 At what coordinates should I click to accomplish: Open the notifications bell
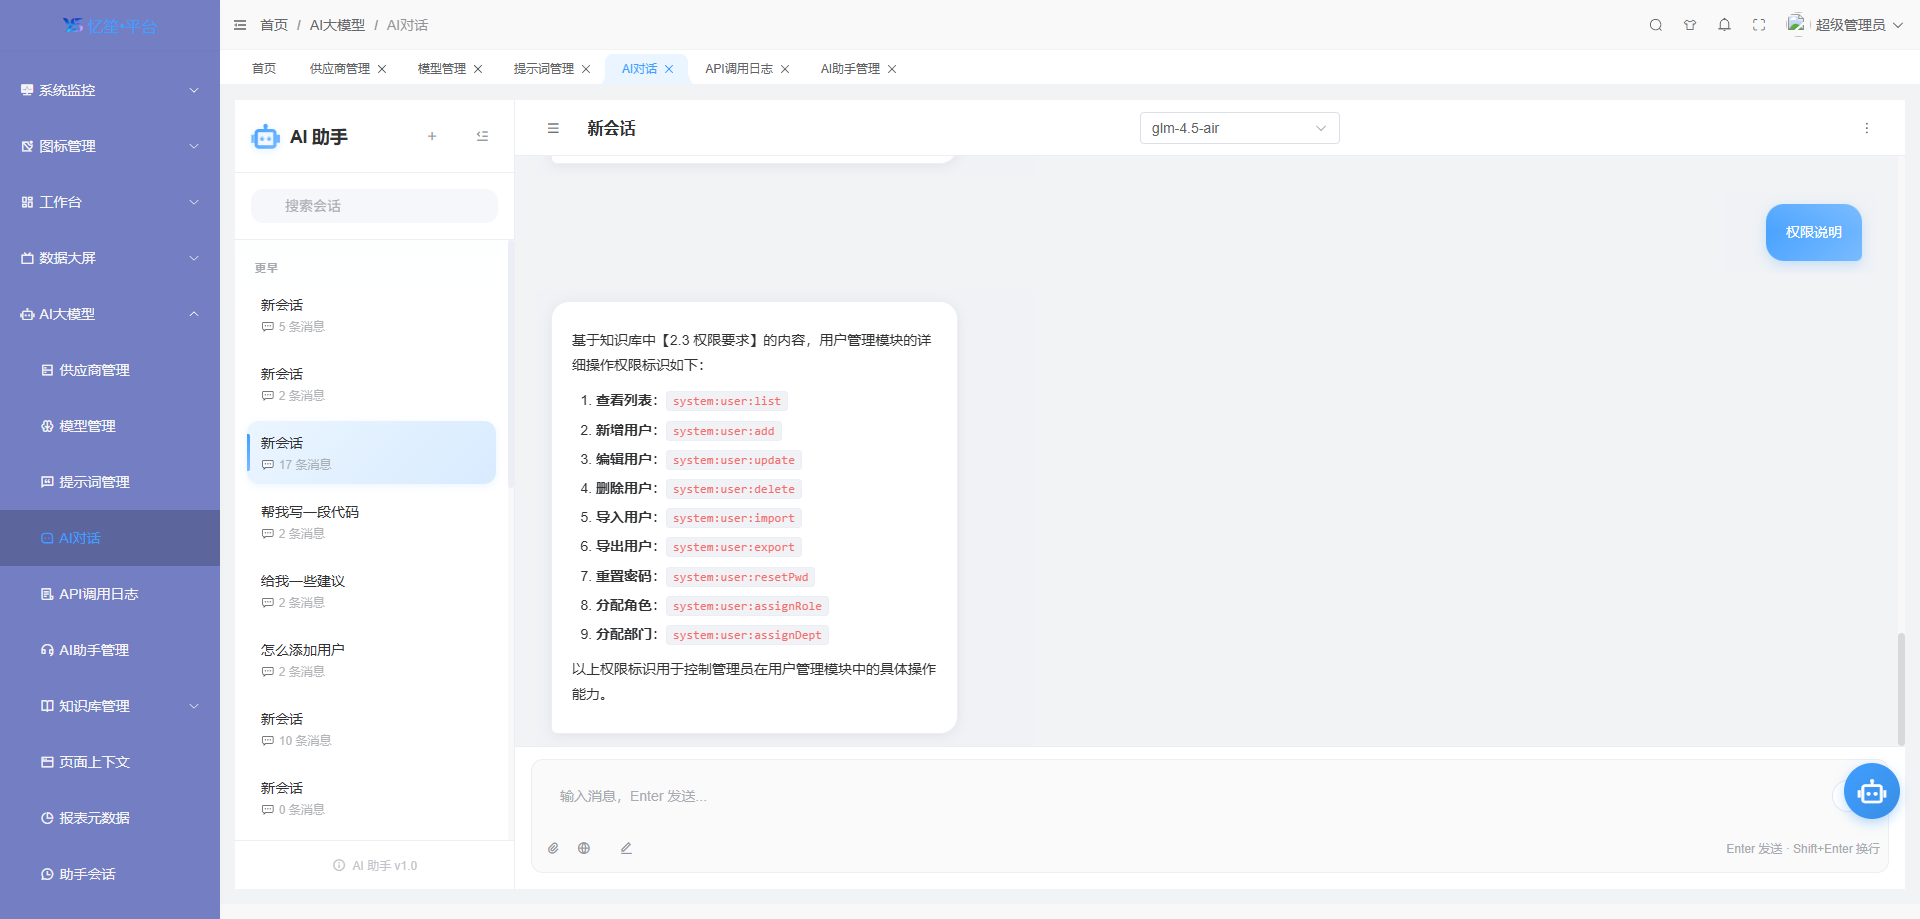[1724, 25]
